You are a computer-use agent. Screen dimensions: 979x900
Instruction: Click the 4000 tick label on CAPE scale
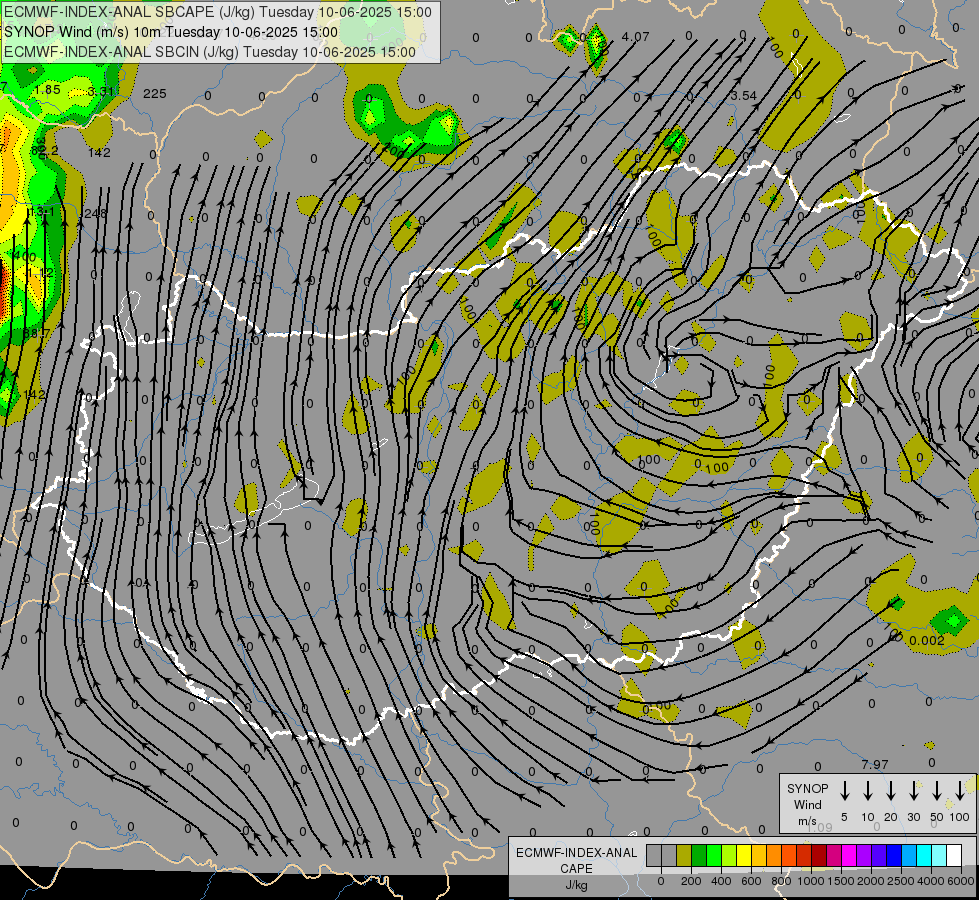point(931,881)
